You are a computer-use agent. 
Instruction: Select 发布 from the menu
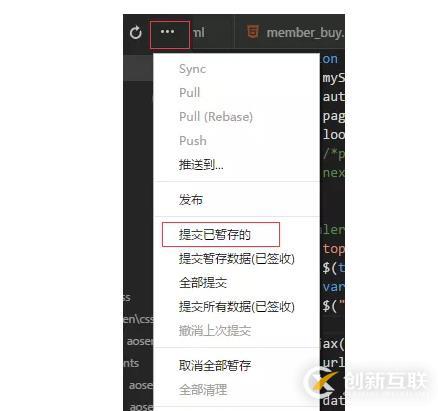(x=191, y=200)
